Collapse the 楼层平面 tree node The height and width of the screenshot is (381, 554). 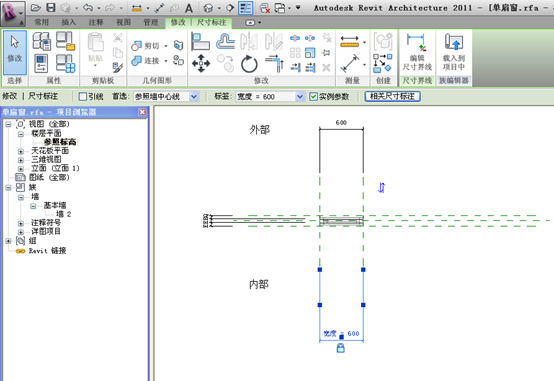pyautogui.click(x=21, y=134)
